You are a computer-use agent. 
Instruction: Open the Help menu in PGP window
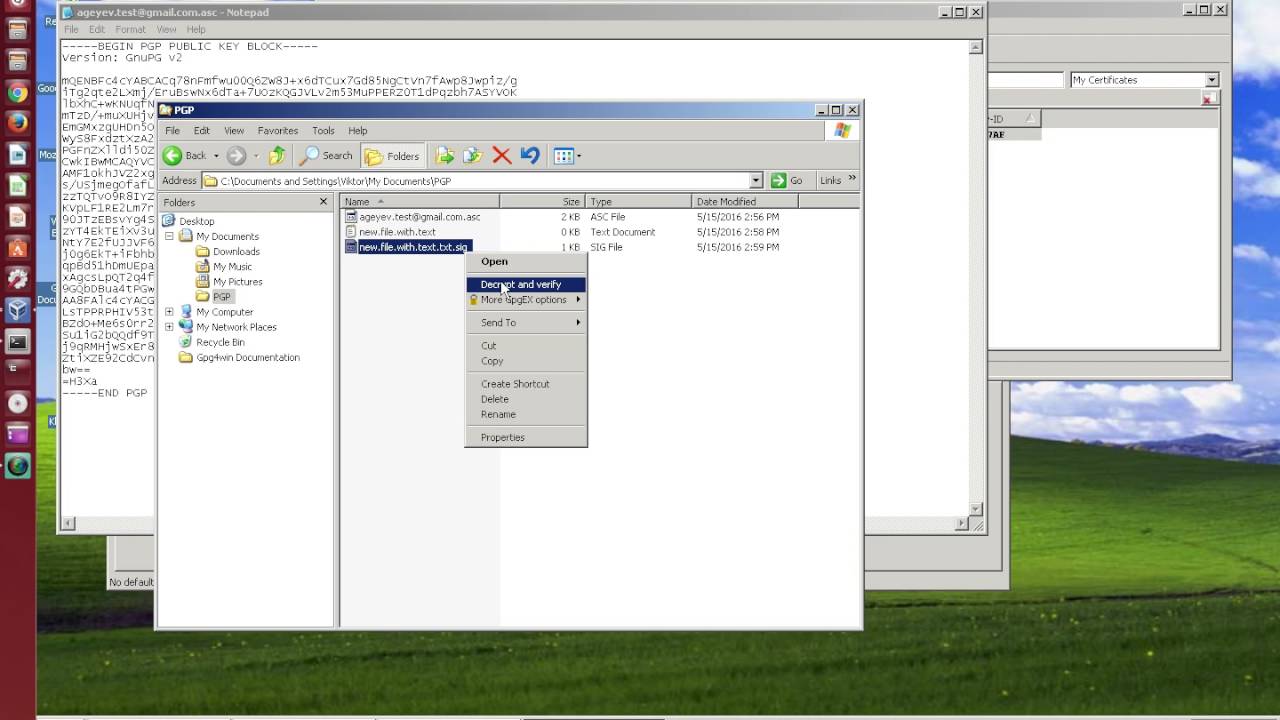pos(358,131)
